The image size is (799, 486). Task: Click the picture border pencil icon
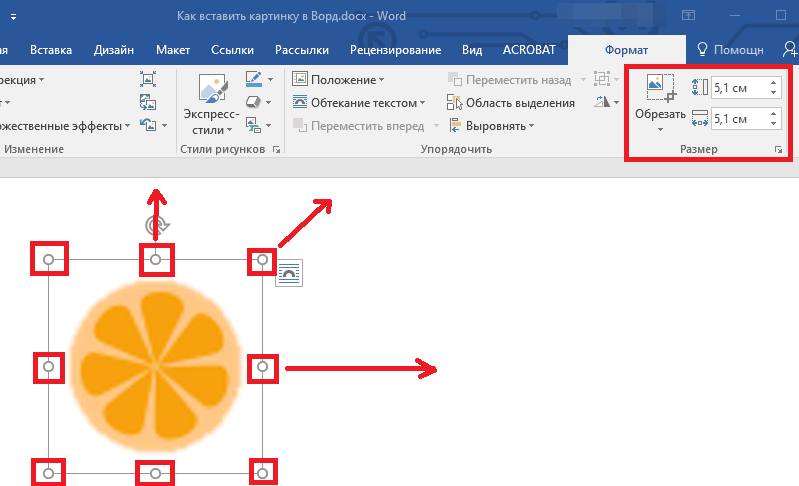253,79
